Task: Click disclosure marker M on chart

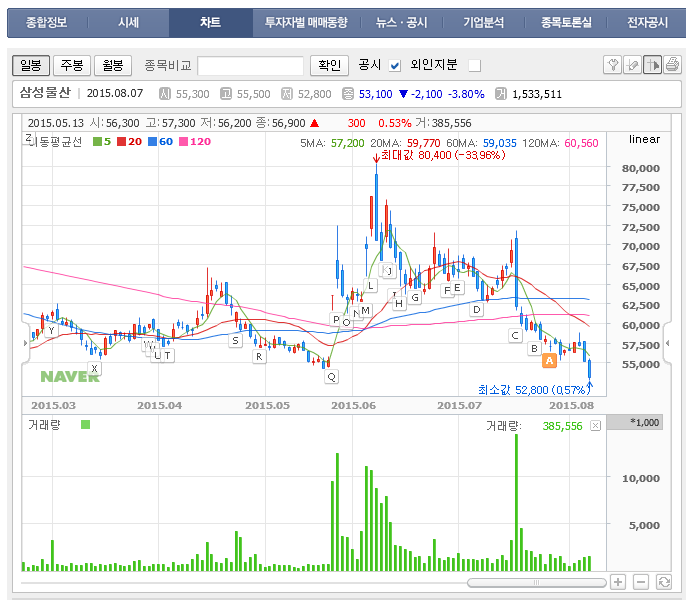Action: coord(366,310)
